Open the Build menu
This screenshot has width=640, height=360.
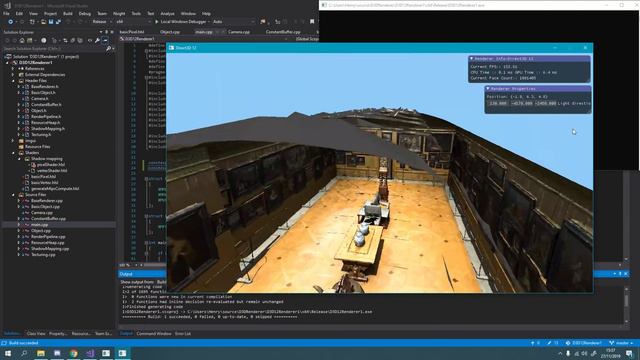pos(68,13)
